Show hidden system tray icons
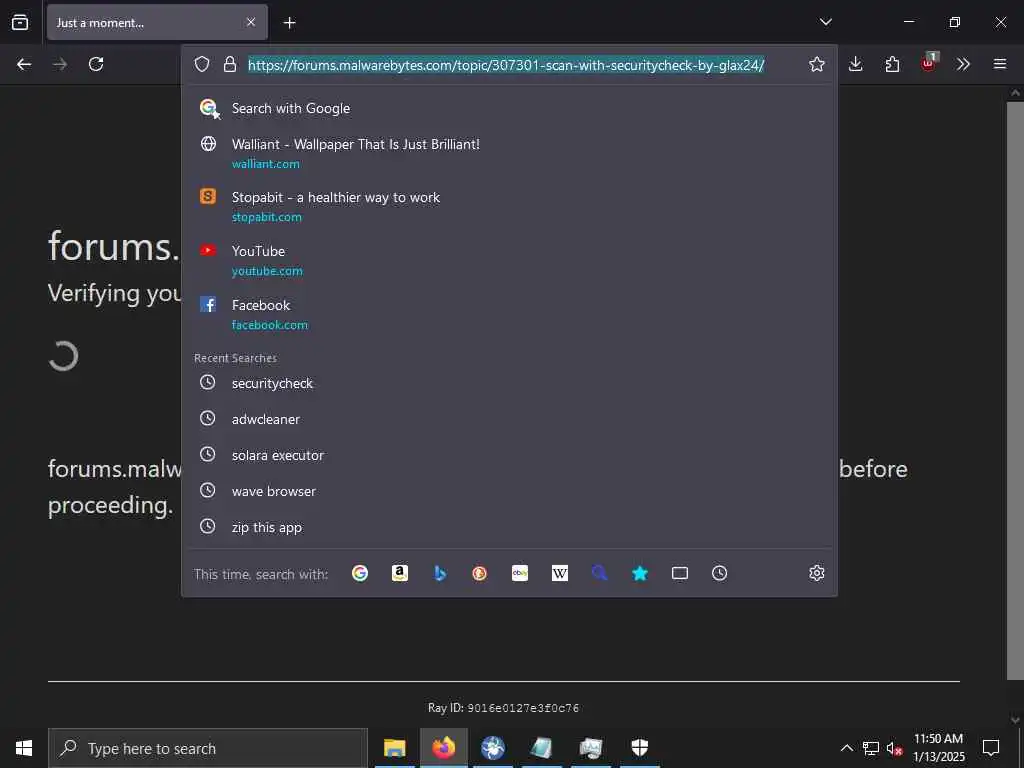This screenshot has height=768, width=1024. tap(846, 748)
